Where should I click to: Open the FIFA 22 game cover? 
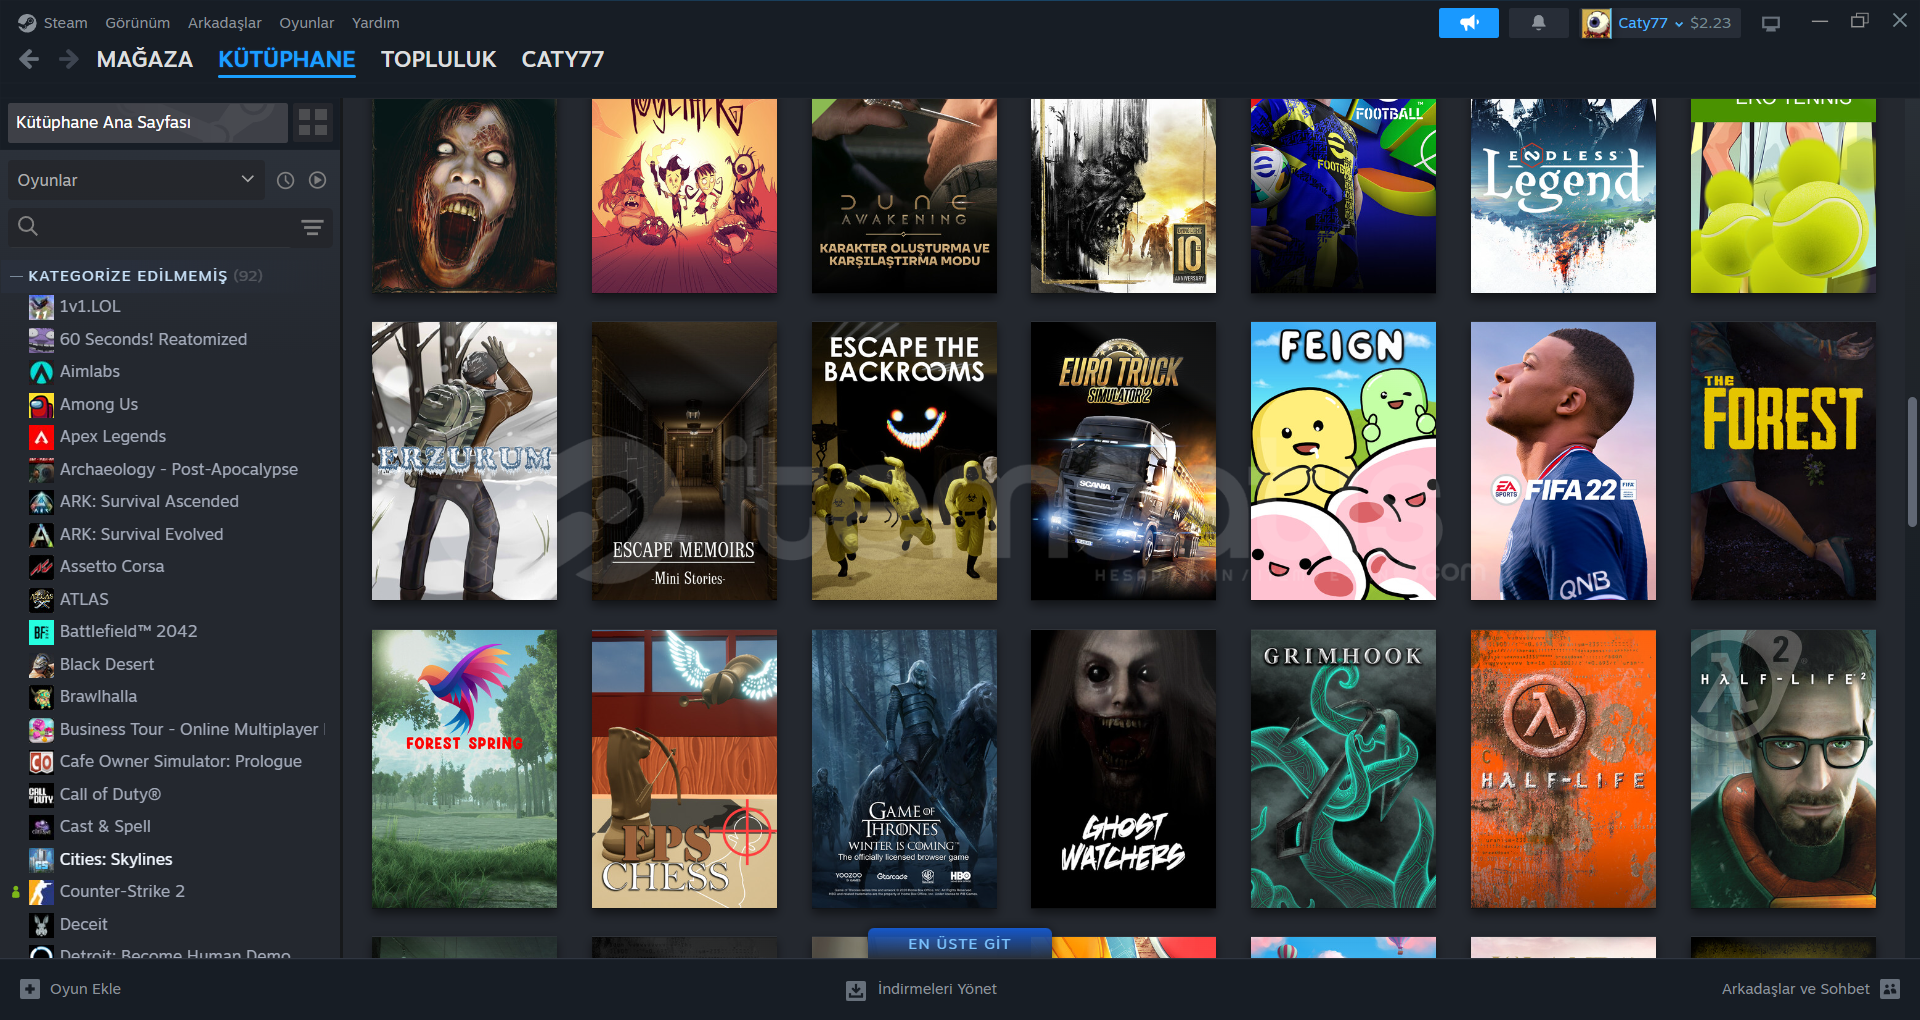1563,461
